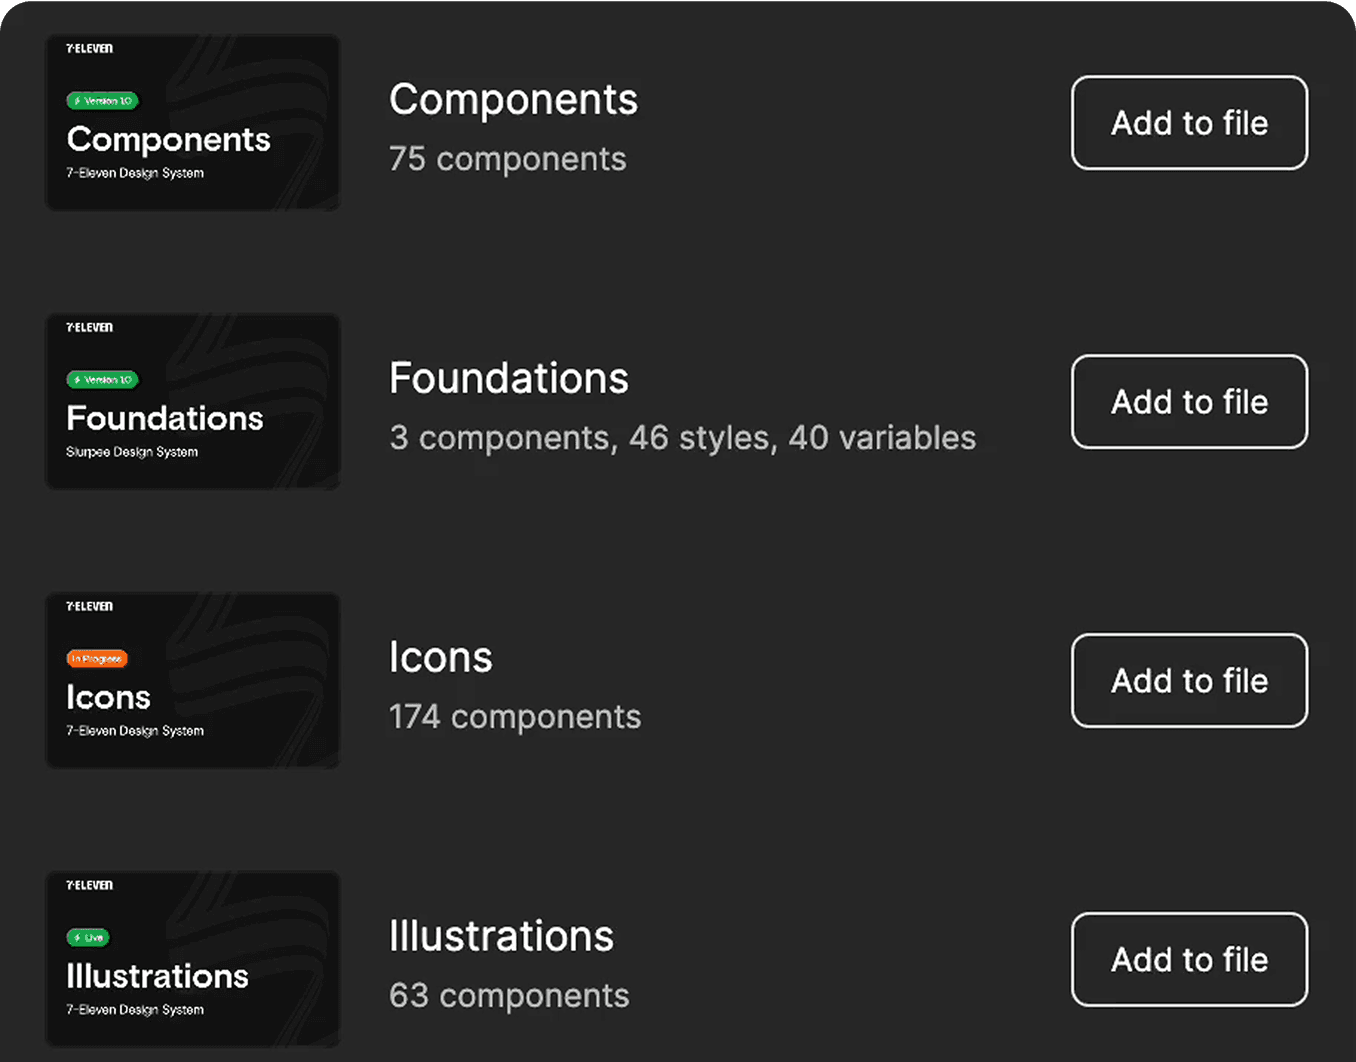Open the Components library thumbnail
The width and height of the screenshot is (1356, 1062).
193,123
